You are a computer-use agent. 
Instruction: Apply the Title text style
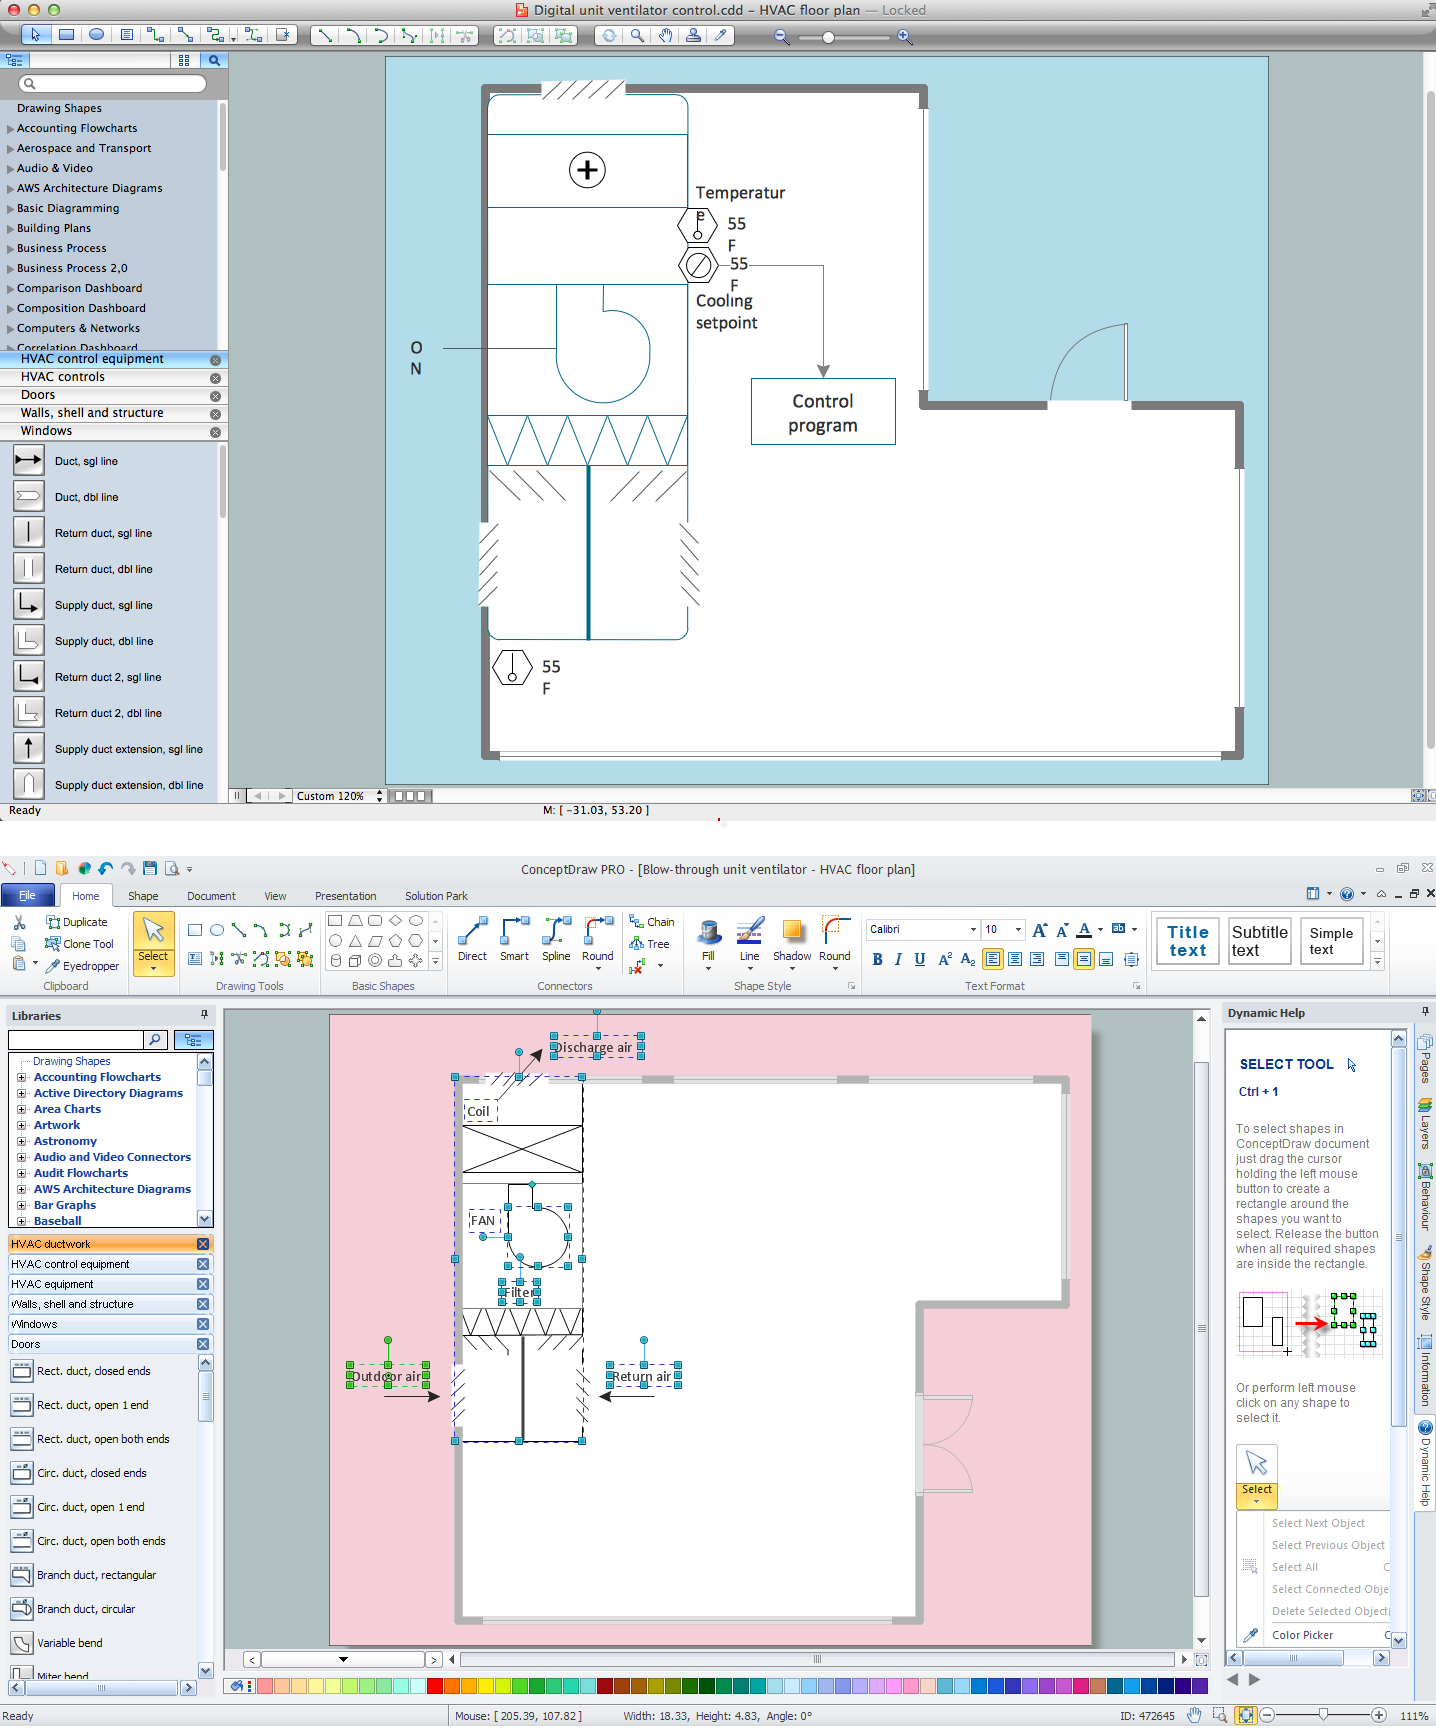point(1187,941)
